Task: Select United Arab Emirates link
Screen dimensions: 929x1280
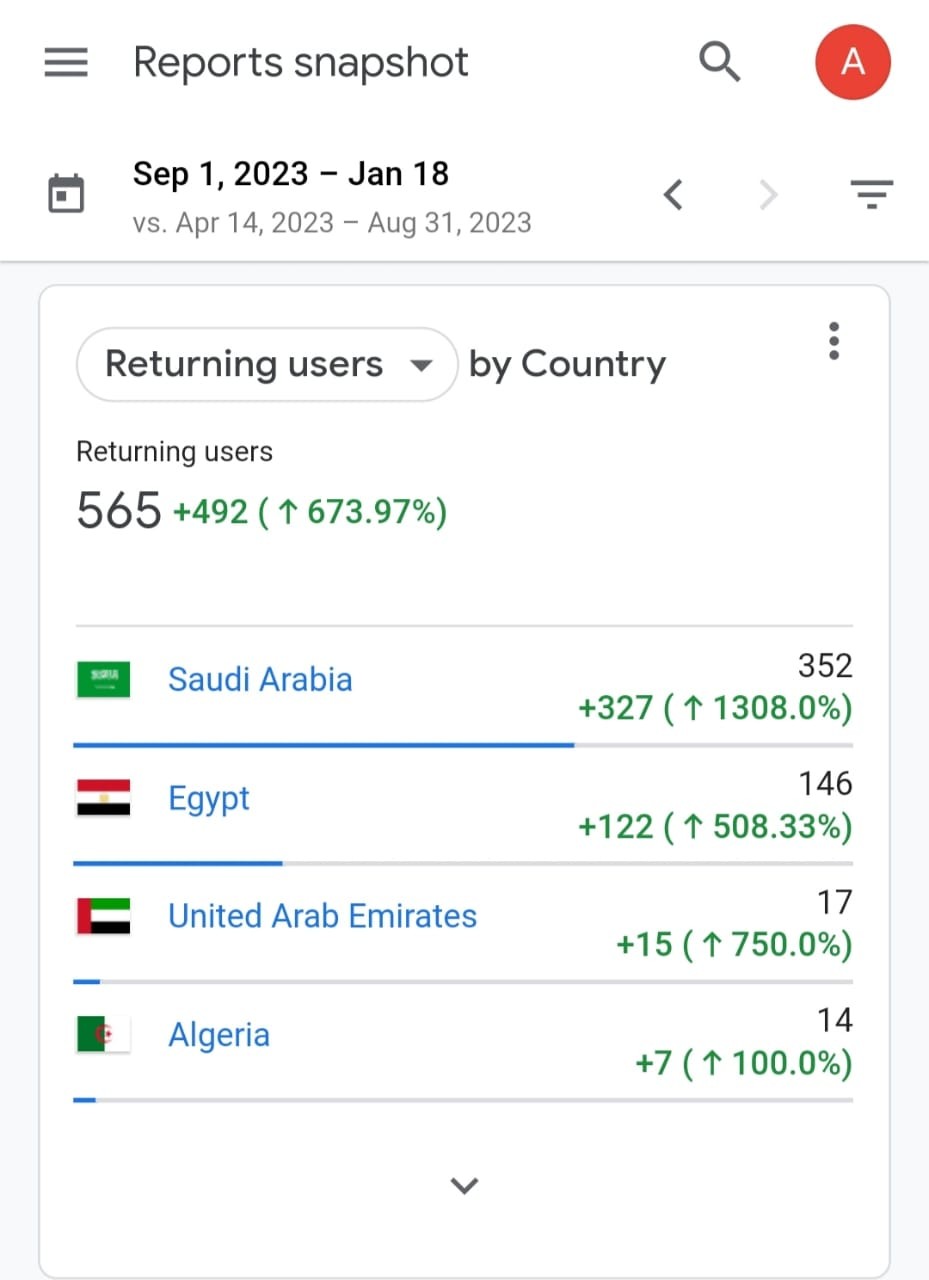Action: point(323,916)
